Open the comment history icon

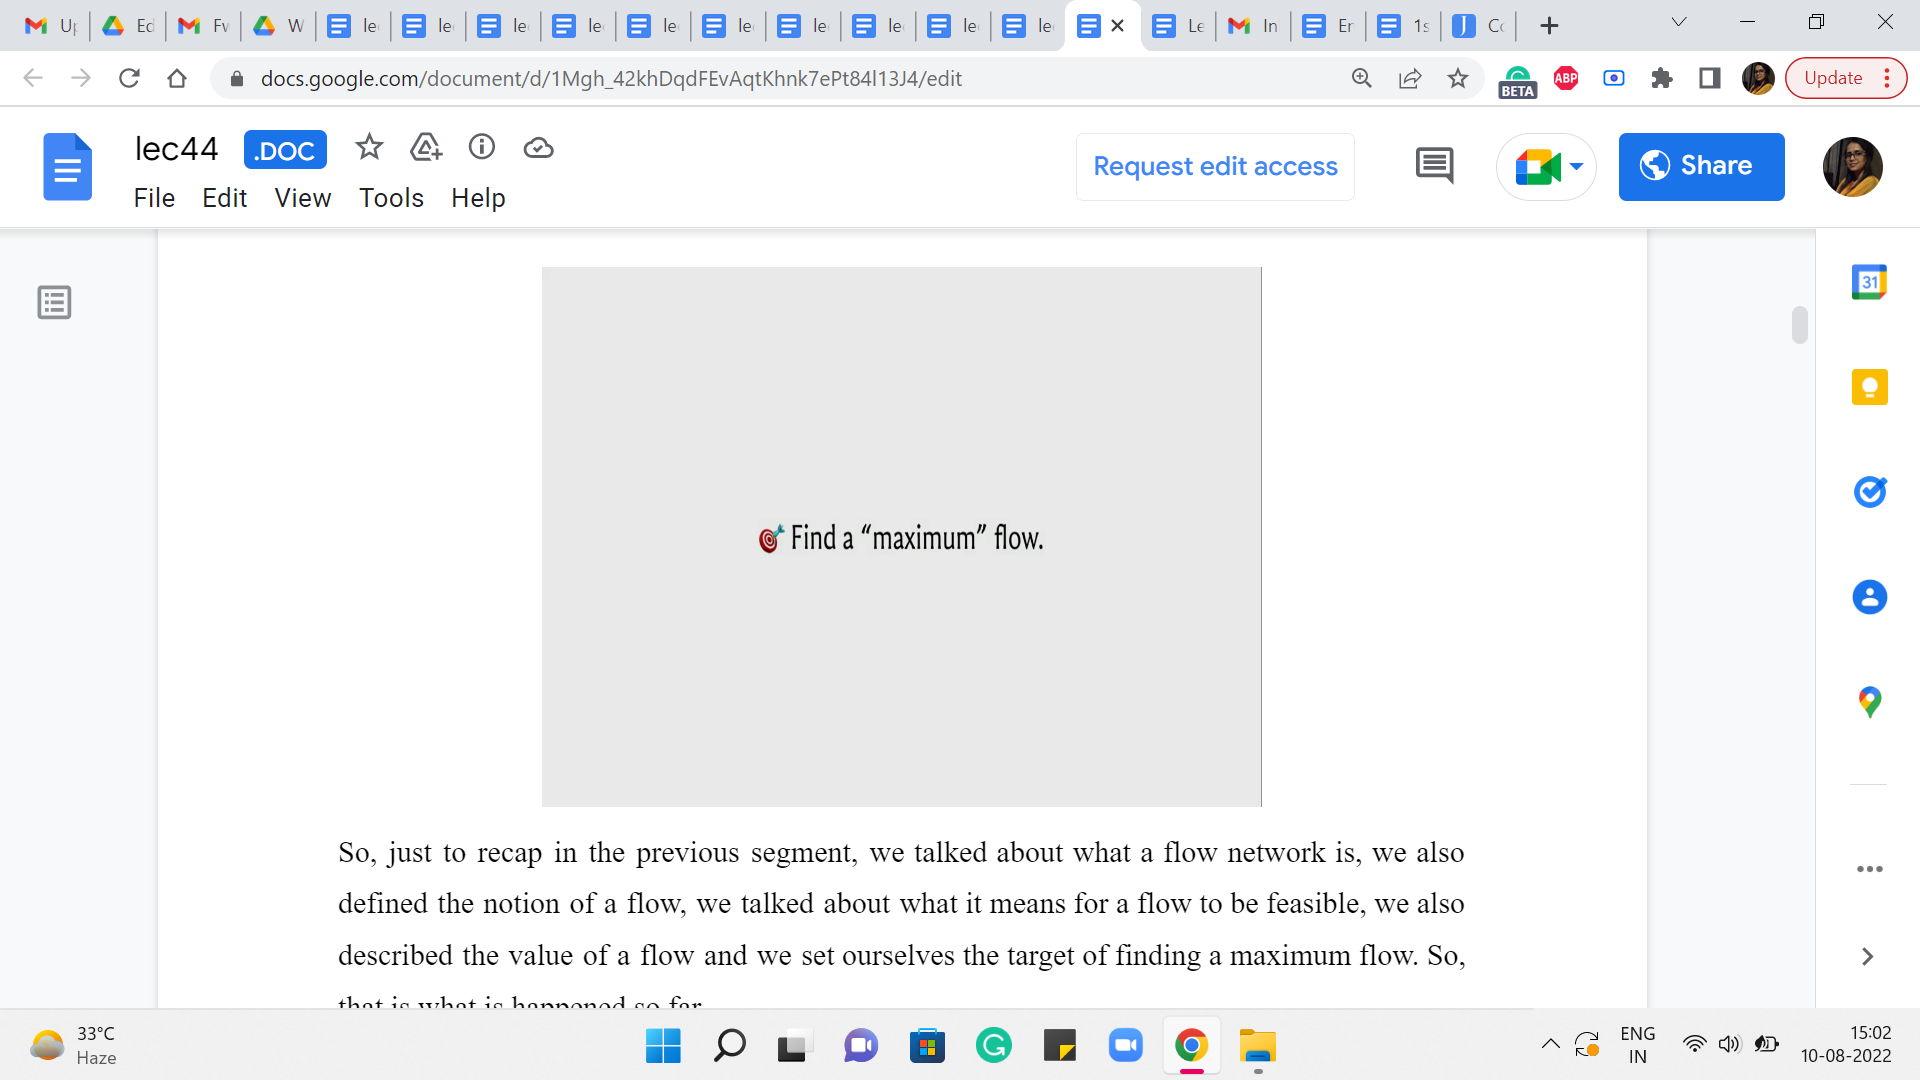pos(1434,166)
